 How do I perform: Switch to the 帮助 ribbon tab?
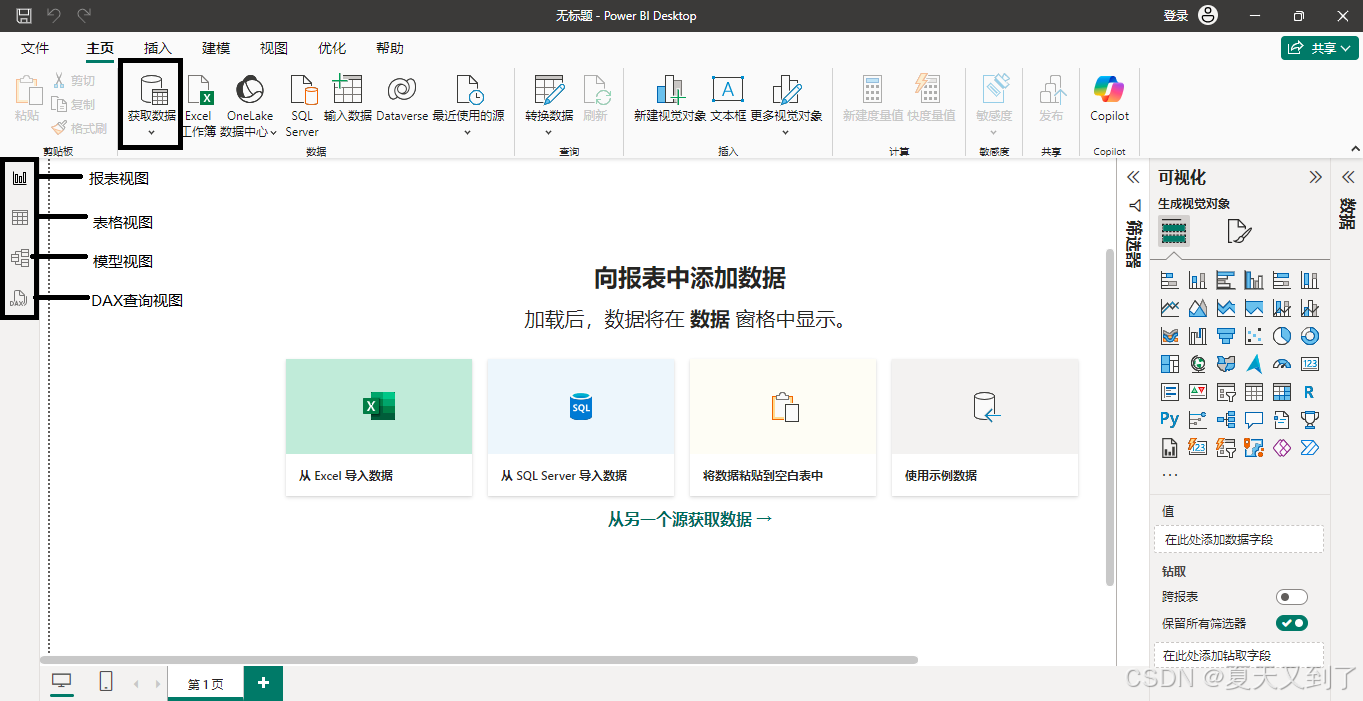click(x=390, y=48)
